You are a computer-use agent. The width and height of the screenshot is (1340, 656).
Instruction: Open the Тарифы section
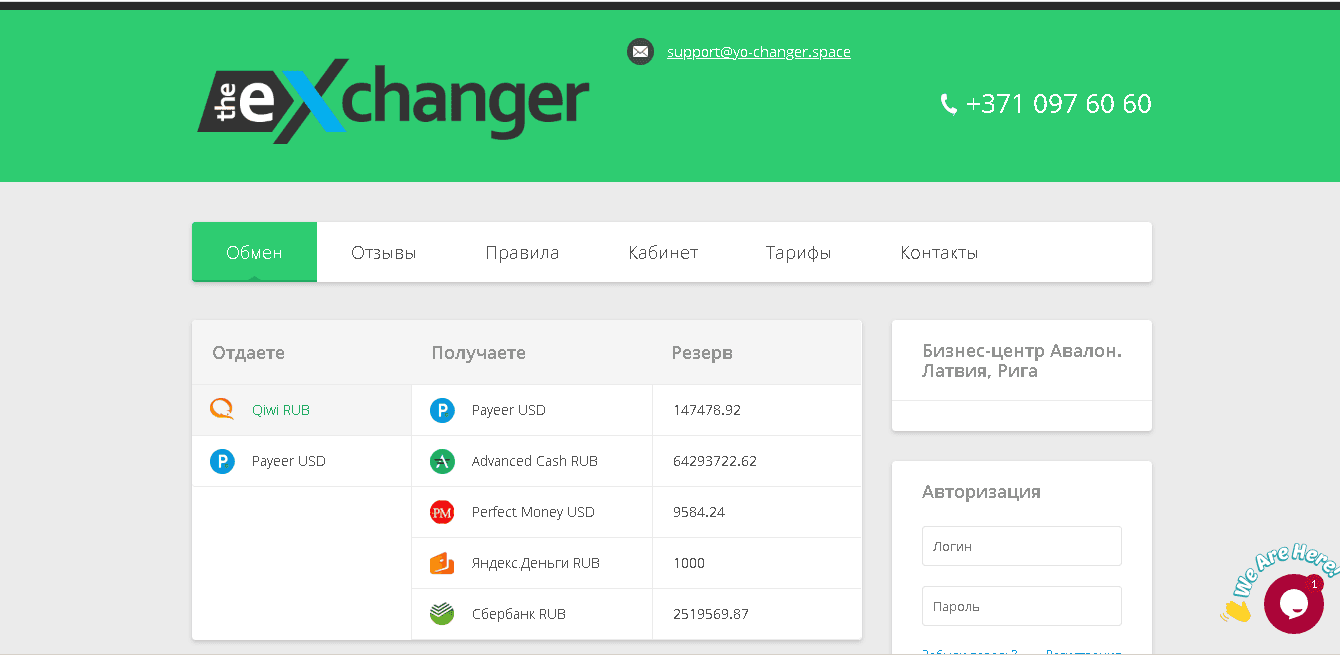point(797,252)
